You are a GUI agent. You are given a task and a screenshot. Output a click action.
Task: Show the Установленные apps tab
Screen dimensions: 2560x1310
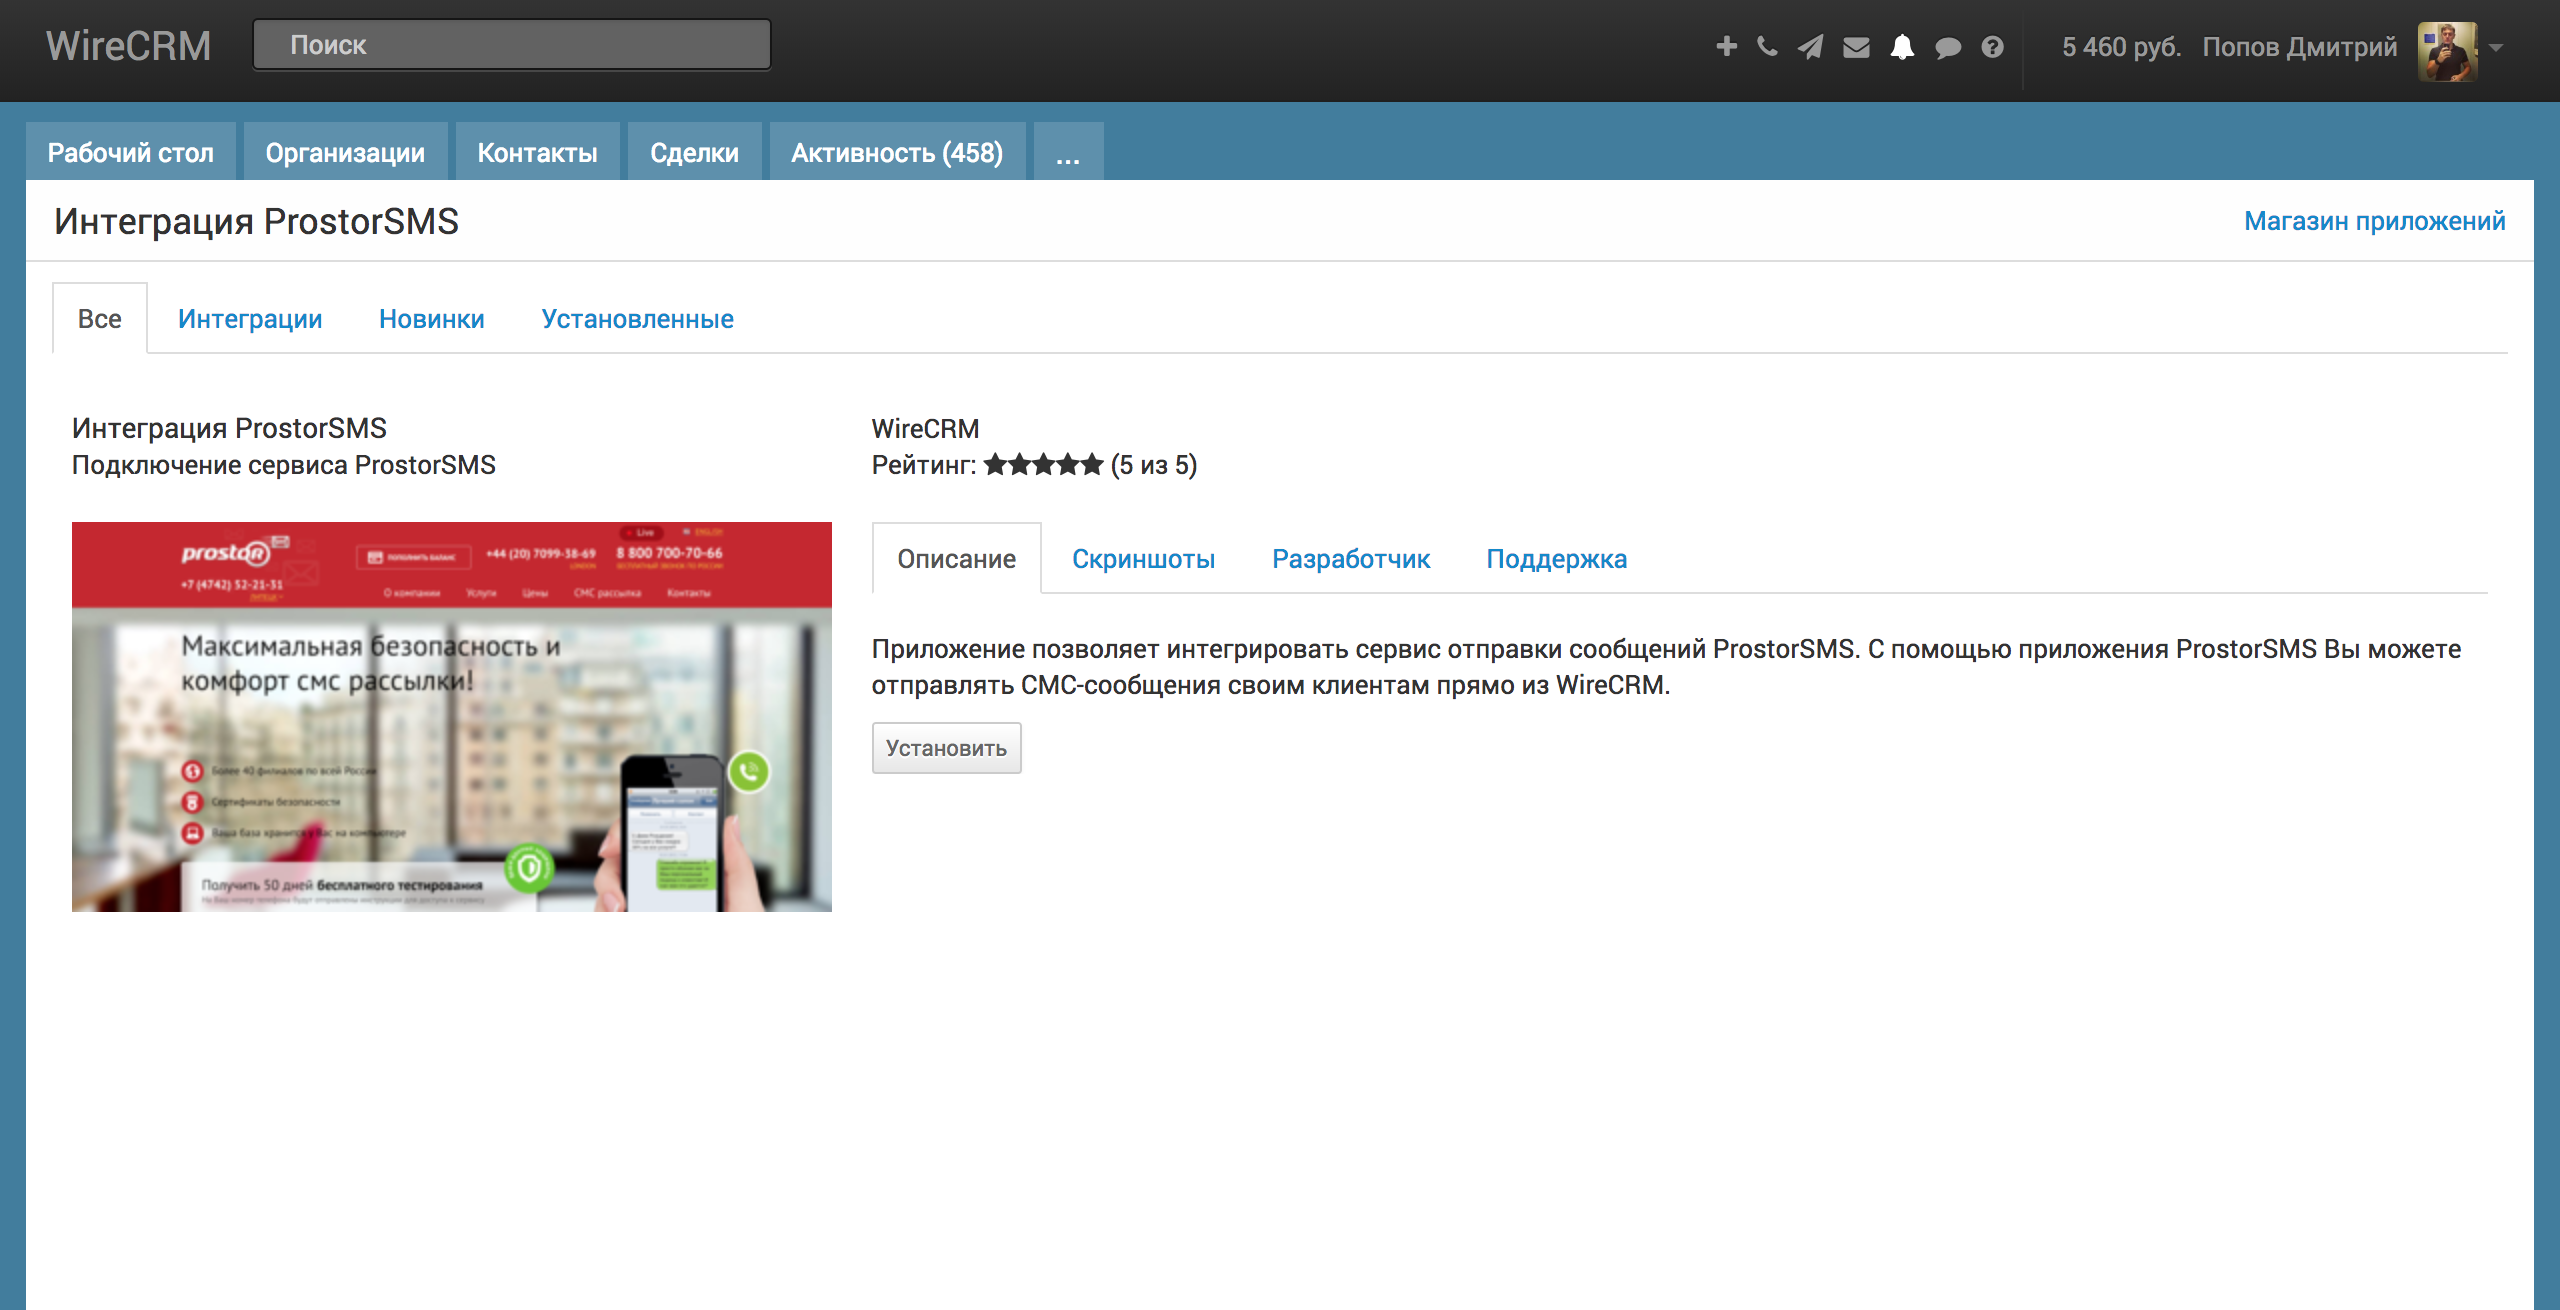(x=637, y=319)
